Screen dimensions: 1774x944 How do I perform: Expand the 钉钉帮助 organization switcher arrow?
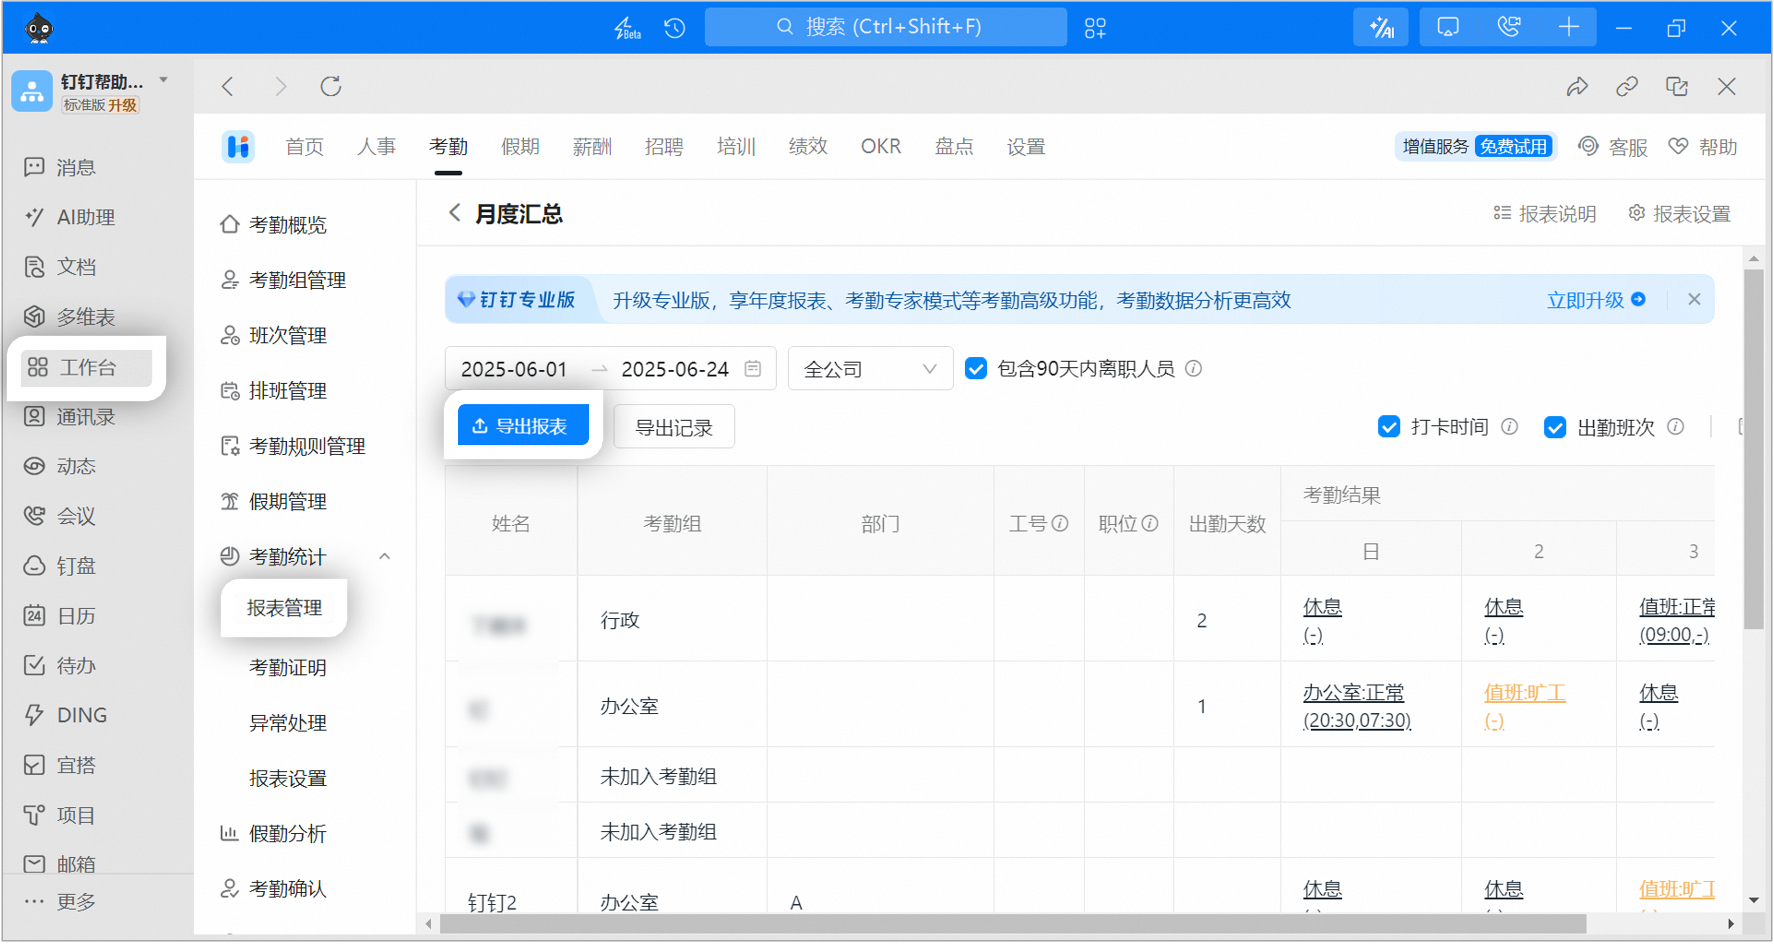(164, 80)
